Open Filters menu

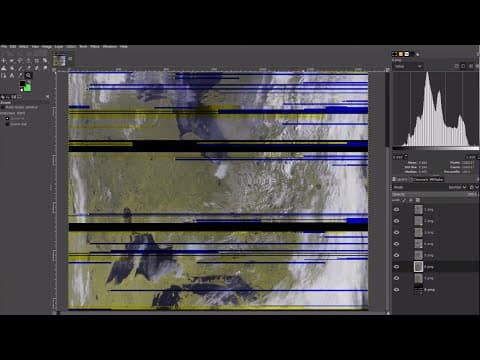(x=95, y=46)
